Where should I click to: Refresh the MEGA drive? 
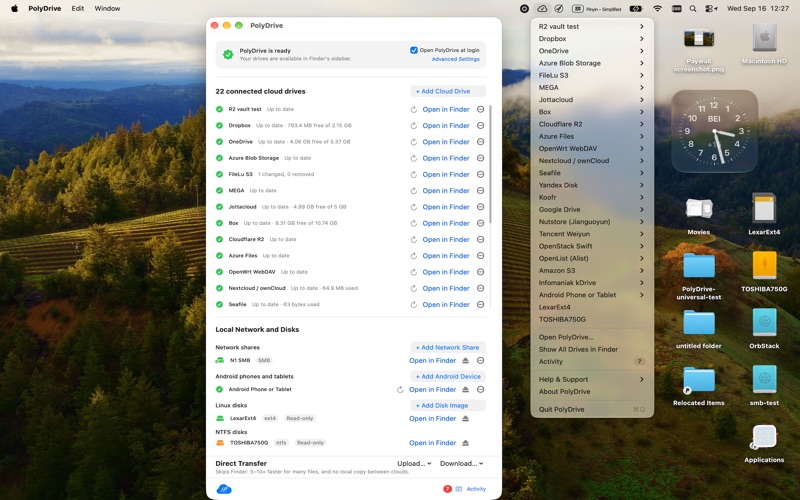pos(414,191)
